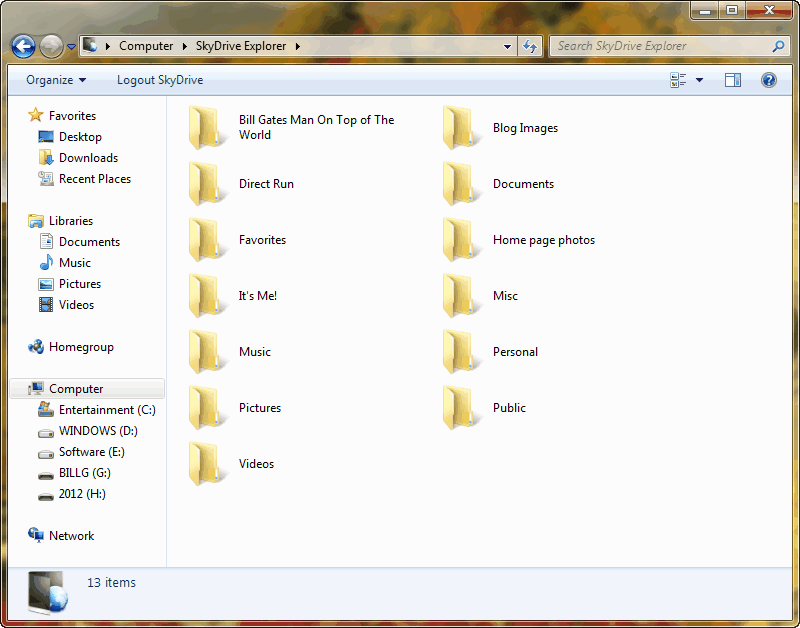The image size is (800, 628).
Task: Open the recent pages dropdown arrow
Action: (x=71, y=46)
